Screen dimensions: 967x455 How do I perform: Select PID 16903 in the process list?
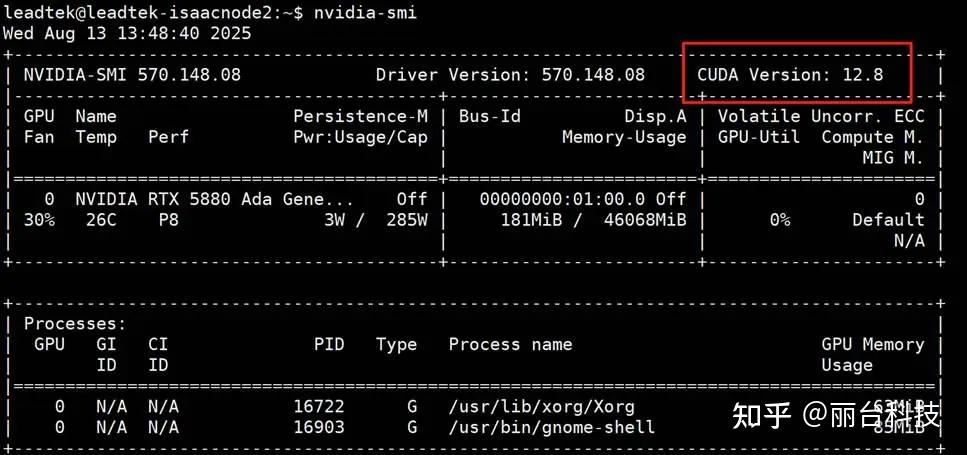click(x=318, y=427)
